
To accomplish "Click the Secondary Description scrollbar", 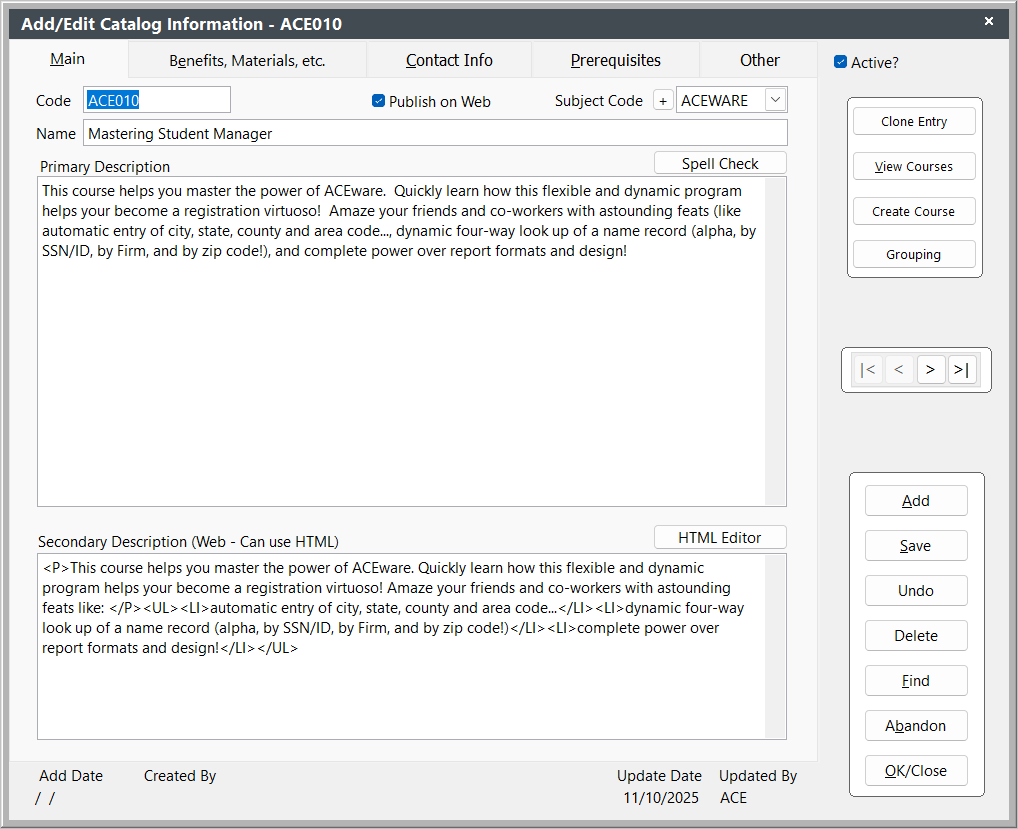I will [x=775, y=647].
